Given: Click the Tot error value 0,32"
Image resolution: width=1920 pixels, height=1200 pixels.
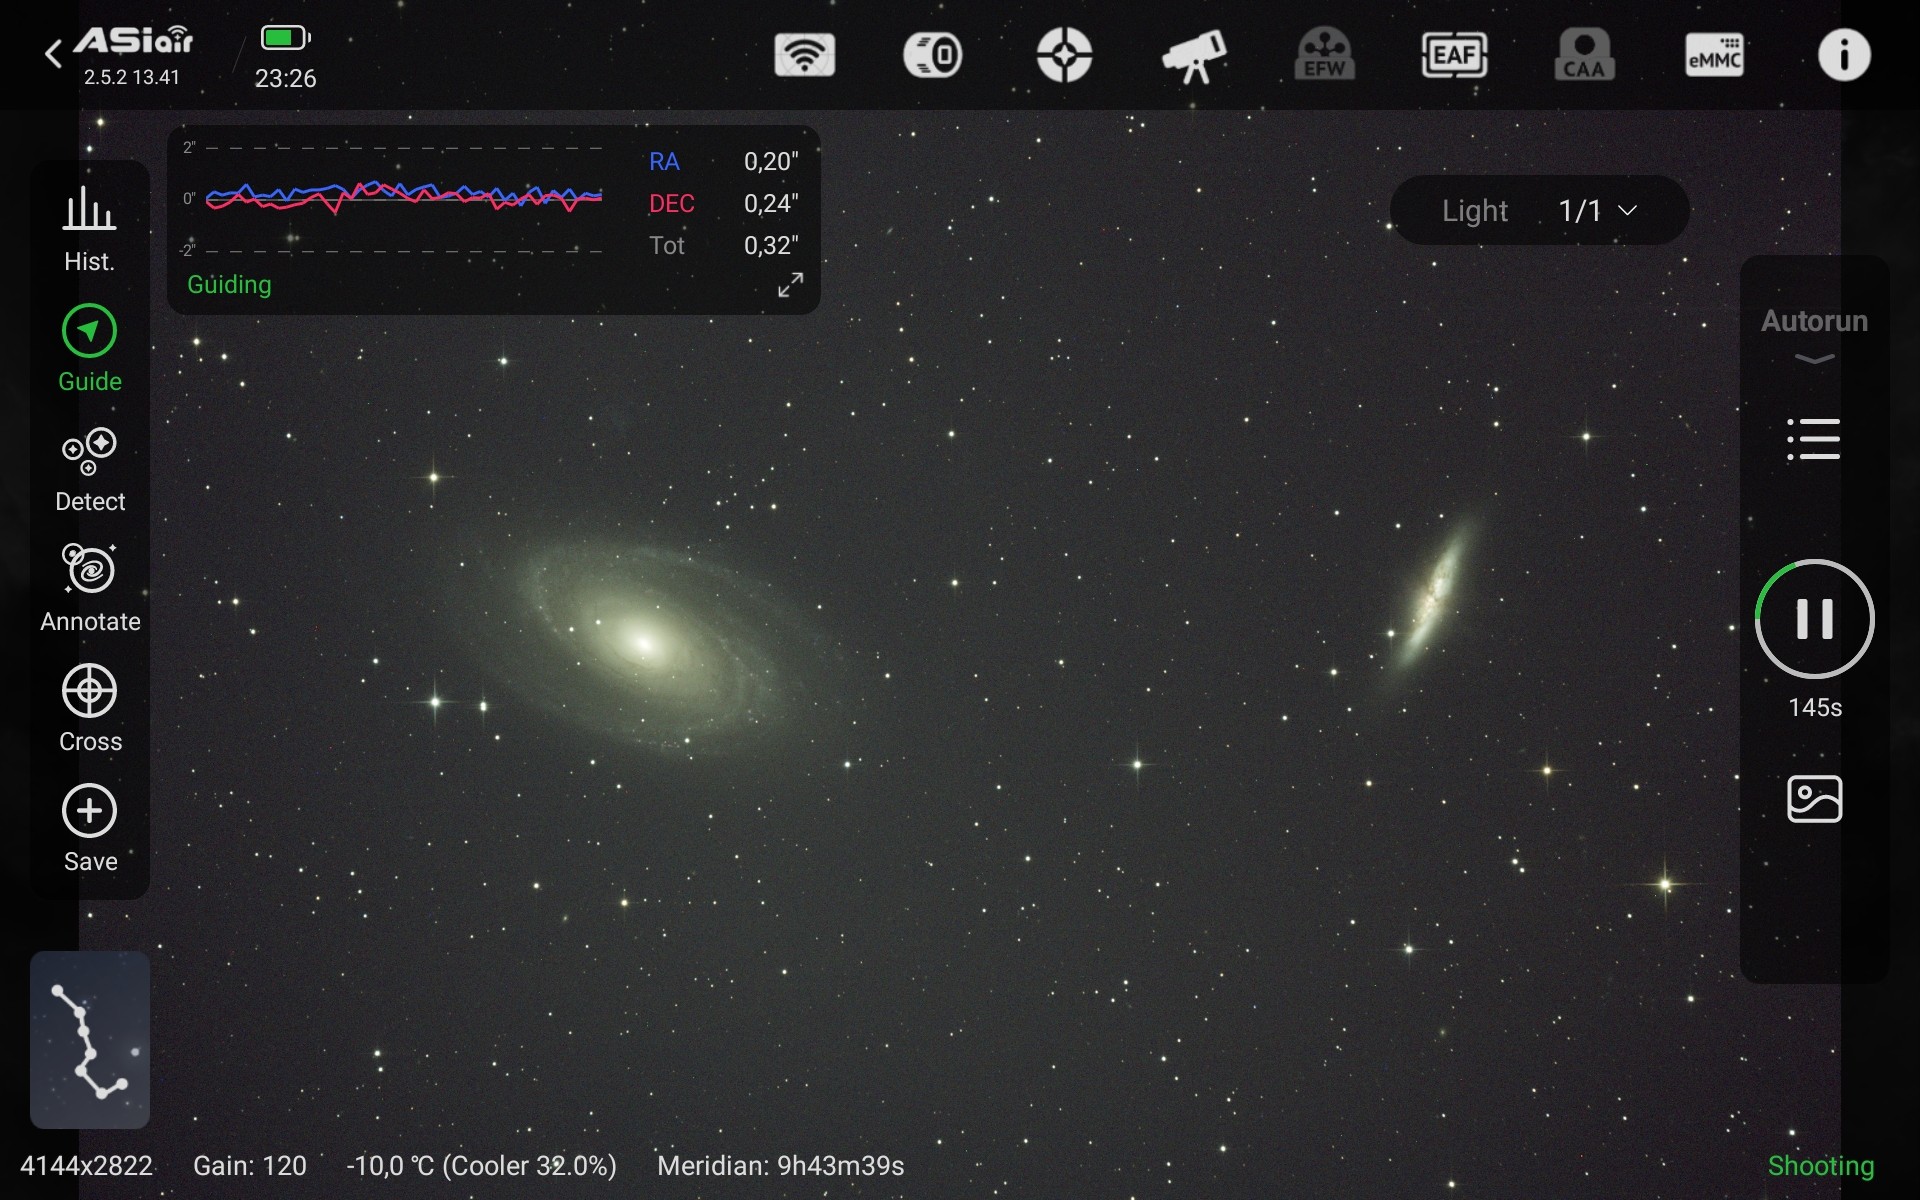Looking at the screenshot, I should point(771,246).
